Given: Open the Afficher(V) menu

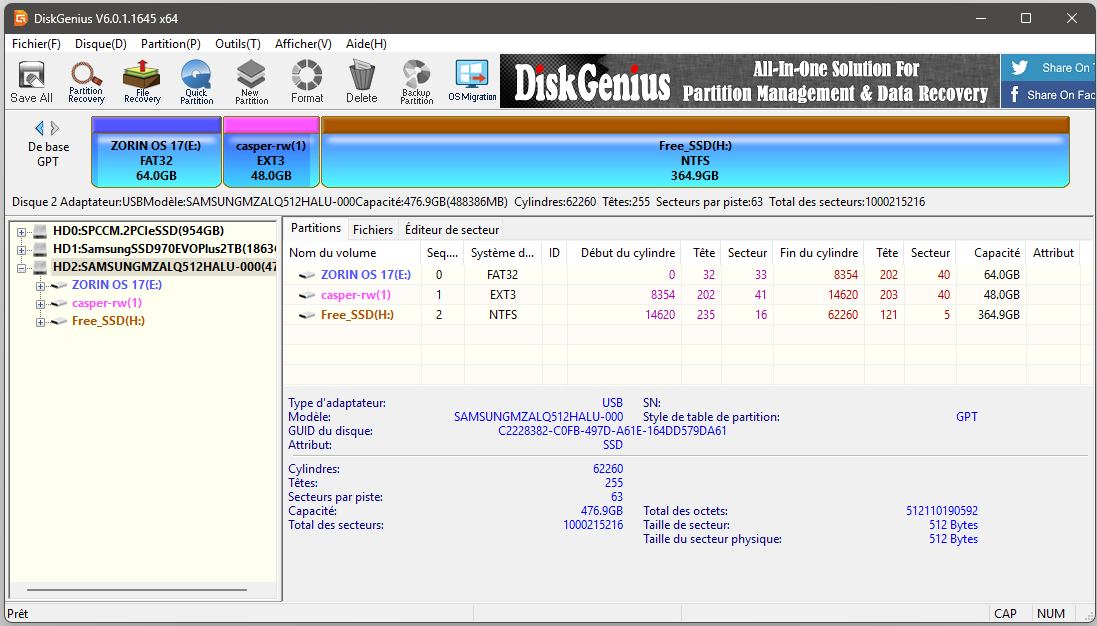Looking at the screenshot, I should 303,43.
